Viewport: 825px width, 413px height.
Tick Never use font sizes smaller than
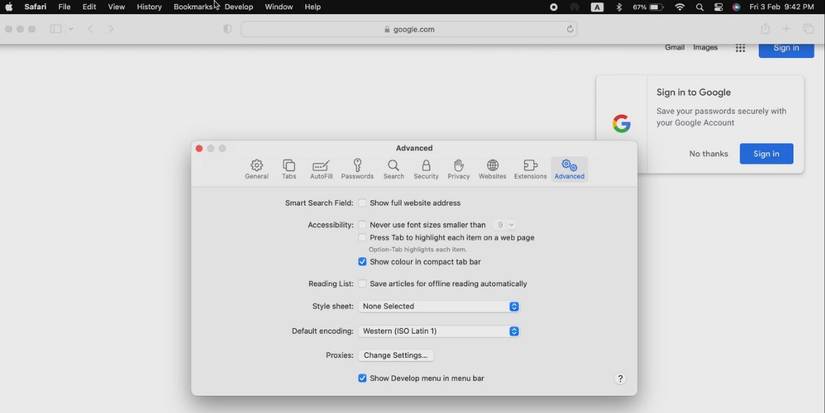[x=363, y=225]
